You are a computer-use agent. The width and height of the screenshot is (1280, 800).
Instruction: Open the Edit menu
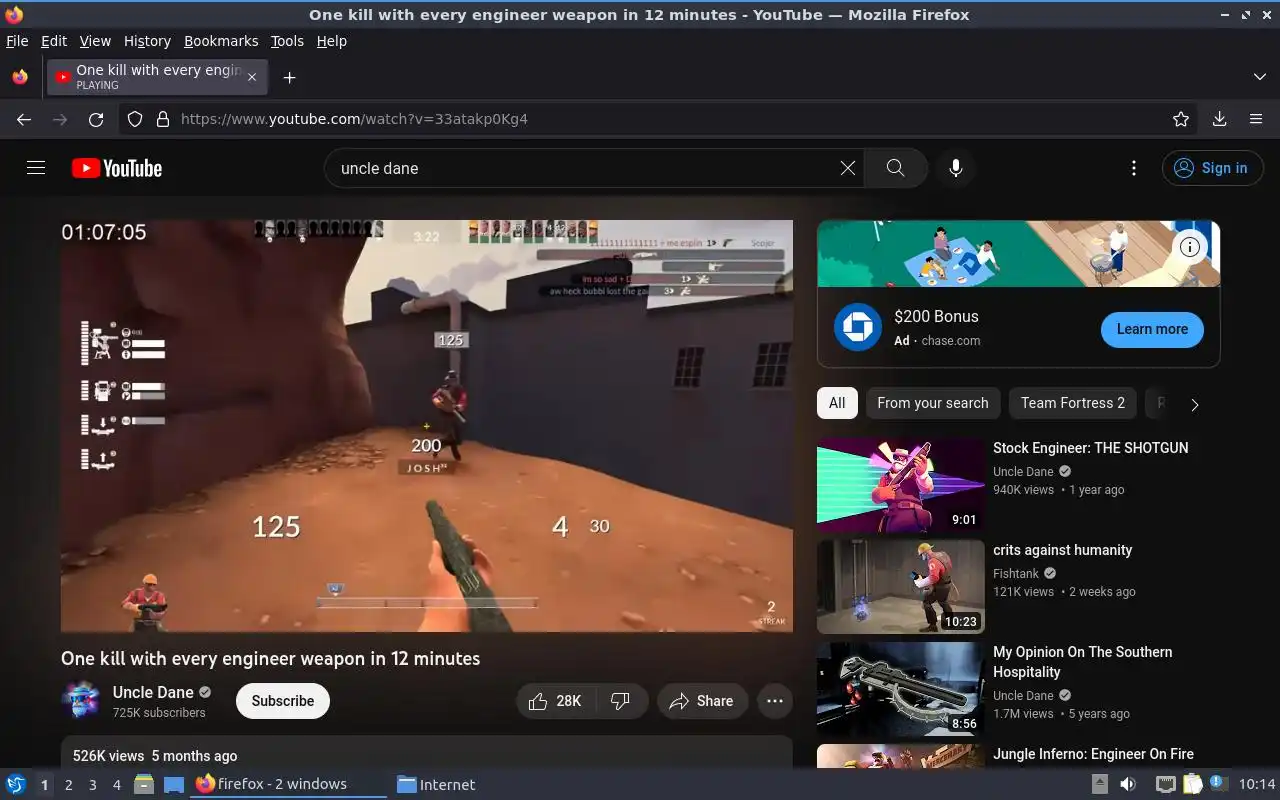(x=54, y=41)
